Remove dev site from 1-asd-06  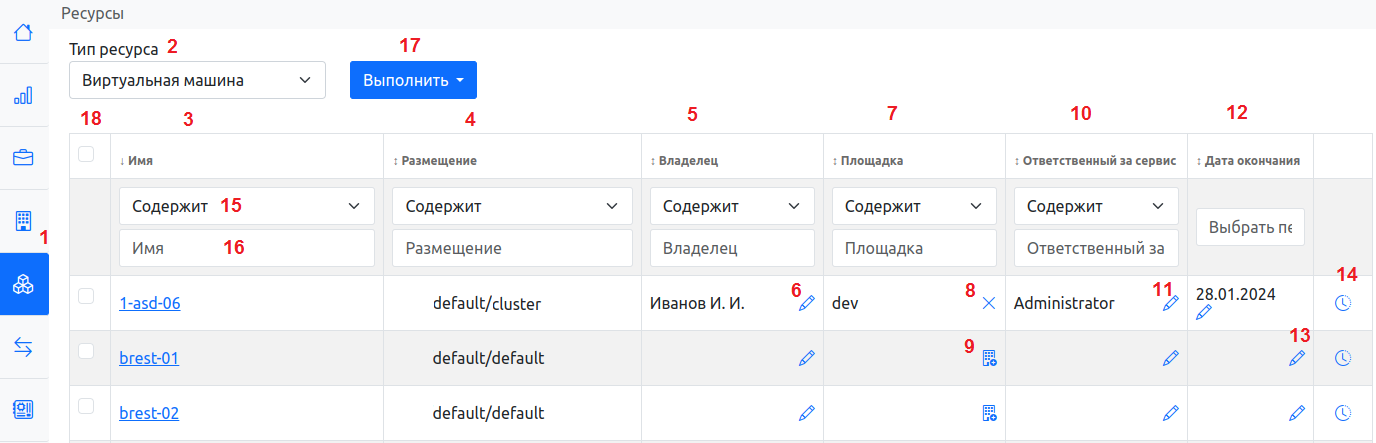pos(988,304)
